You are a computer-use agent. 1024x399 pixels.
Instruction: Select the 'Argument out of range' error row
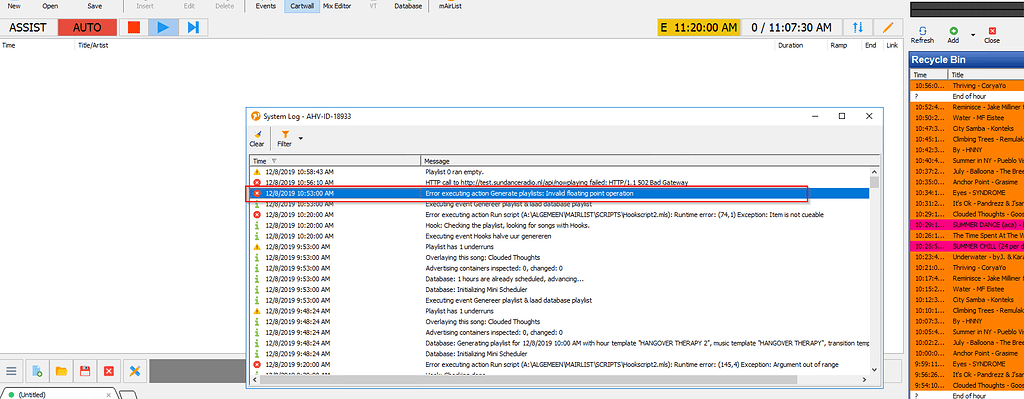560,364
